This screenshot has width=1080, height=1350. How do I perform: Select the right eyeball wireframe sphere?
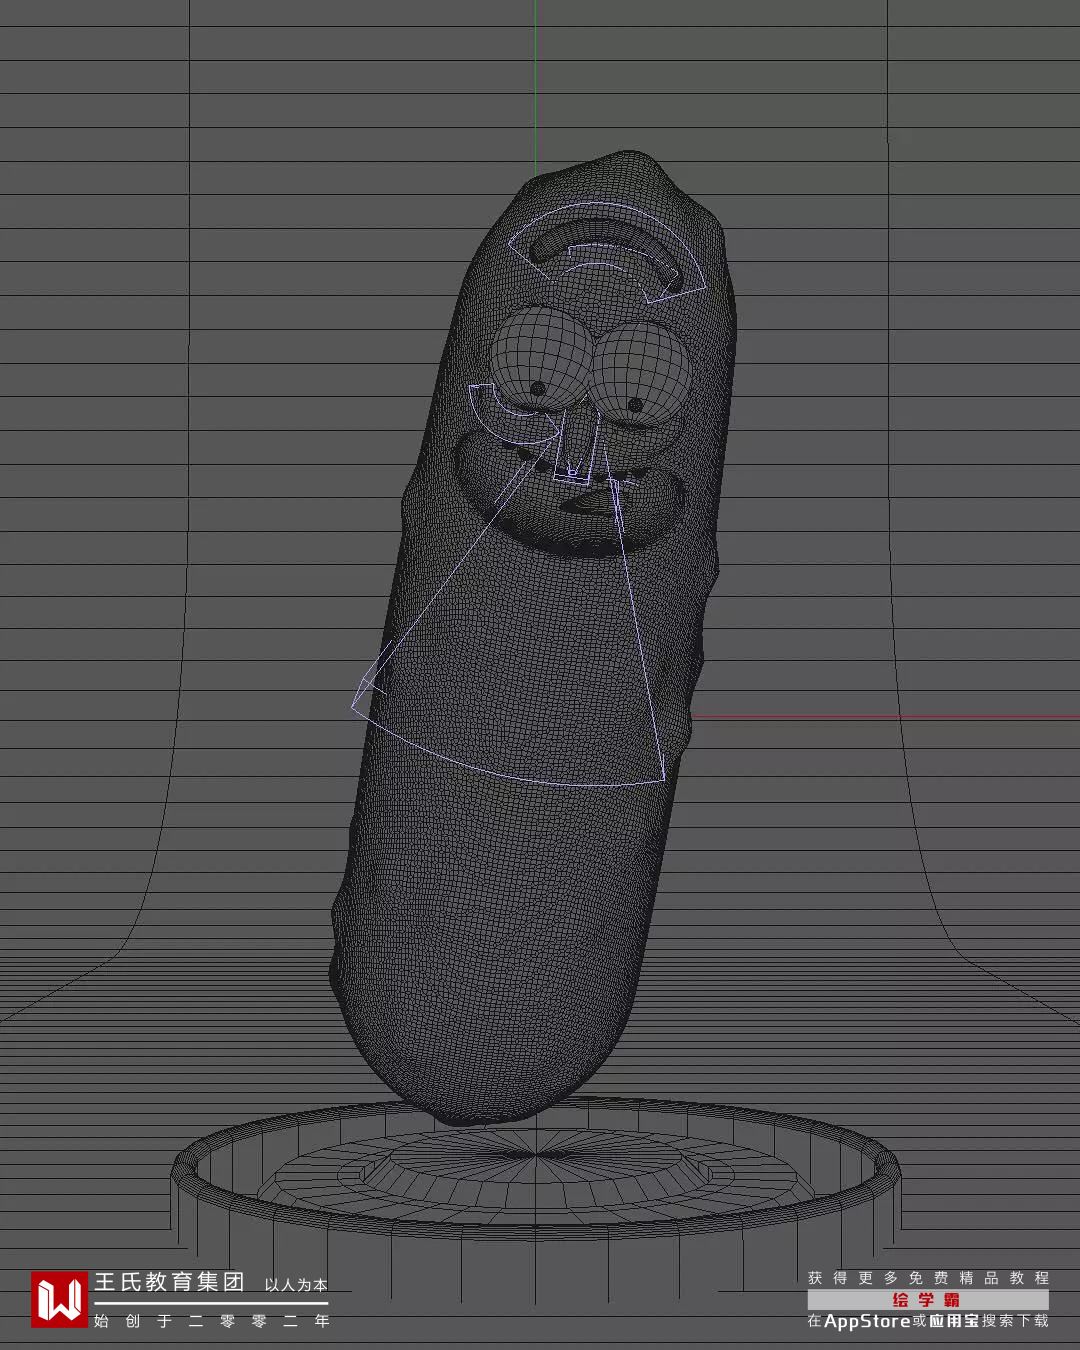pyautogui.click(x=641, y=373)
